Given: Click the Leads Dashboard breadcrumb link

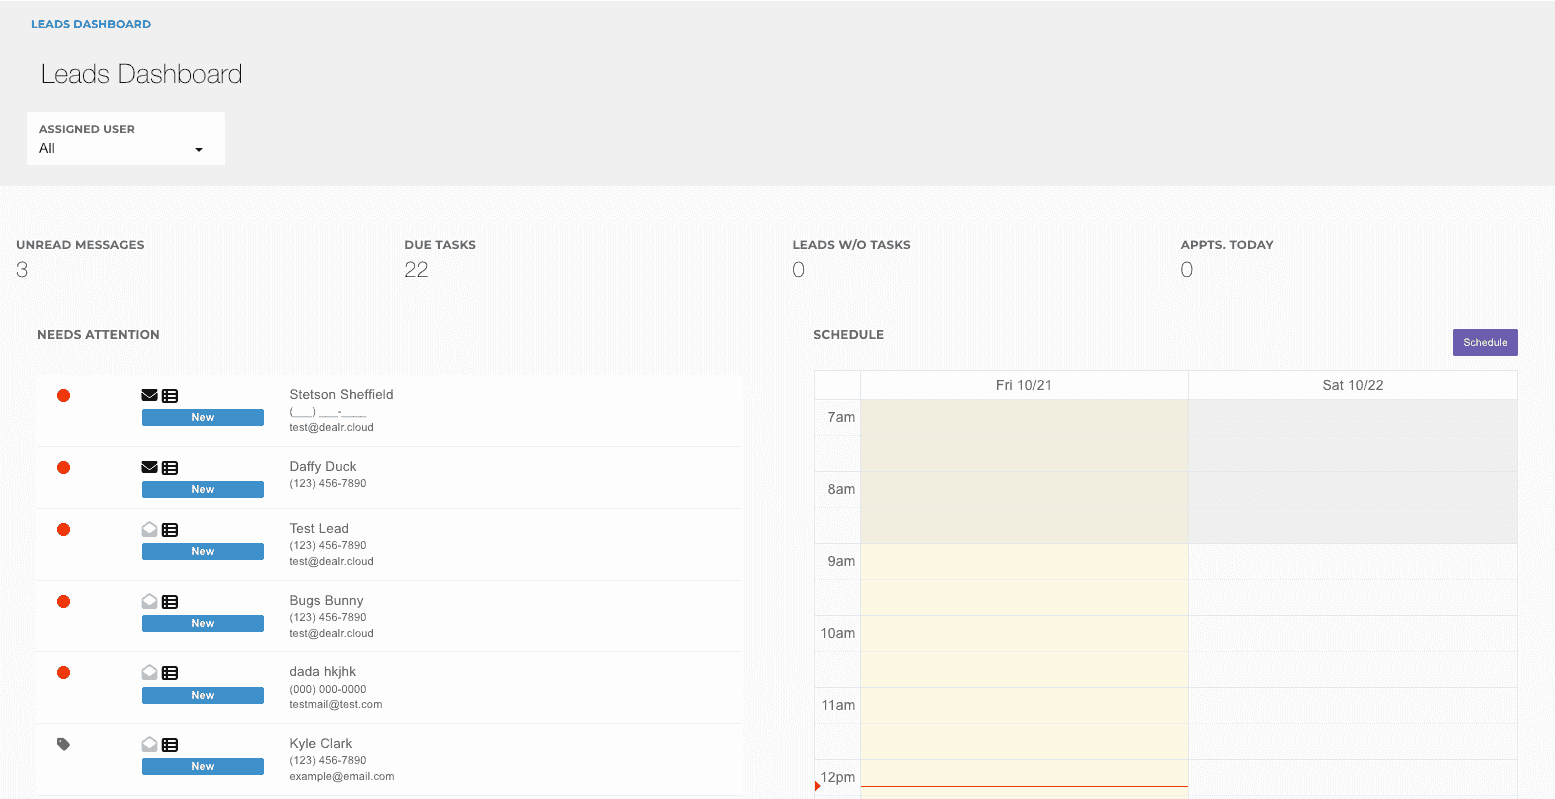Looking at the screenshot, I should coord(91,24).
